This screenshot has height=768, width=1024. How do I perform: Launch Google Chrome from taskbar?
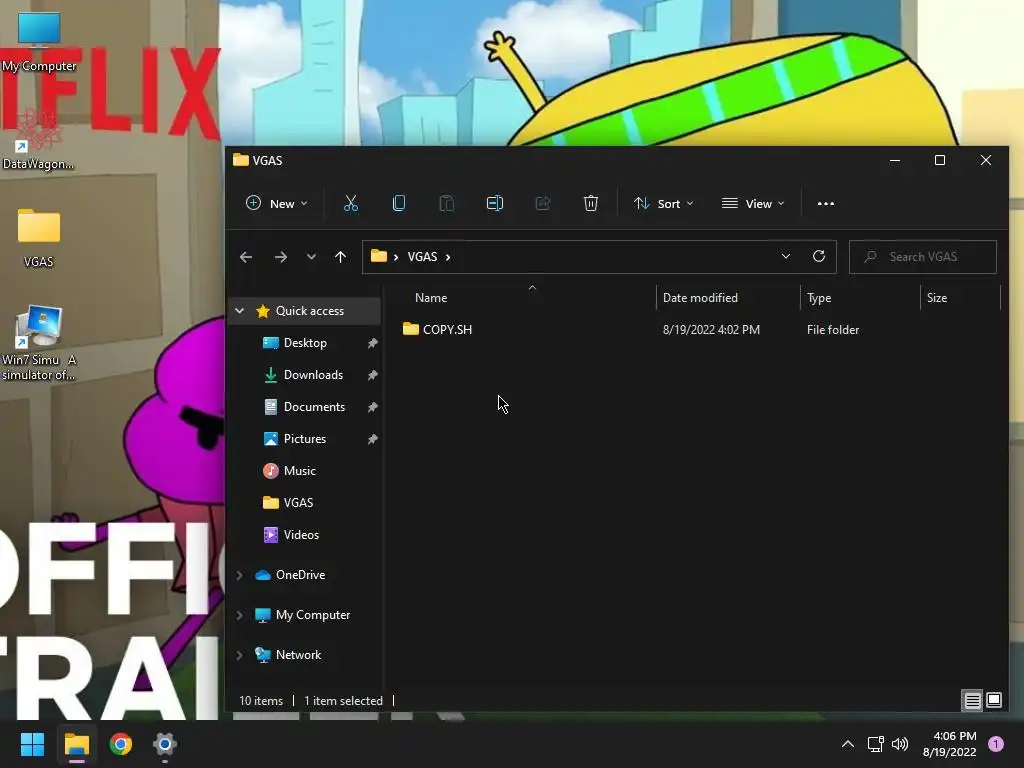121,744
